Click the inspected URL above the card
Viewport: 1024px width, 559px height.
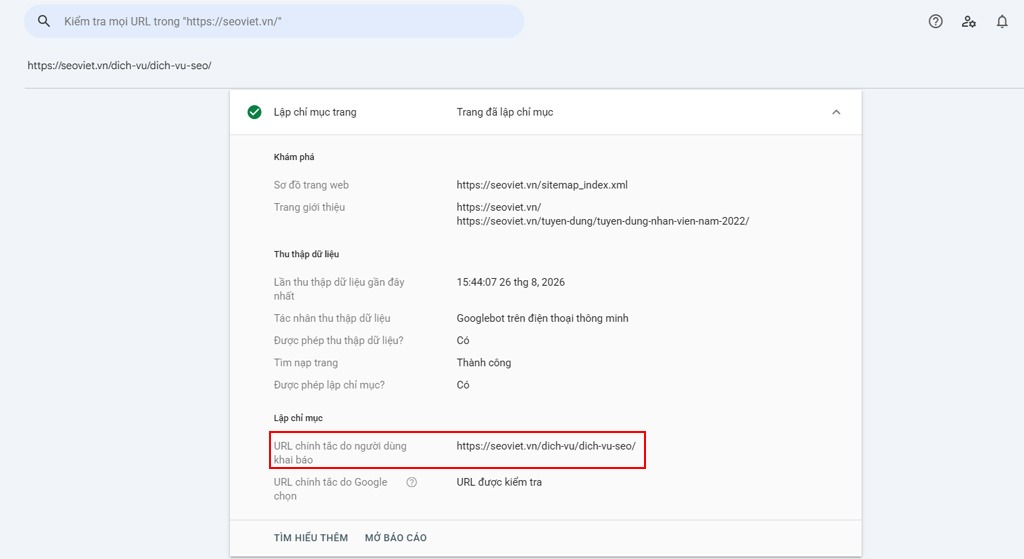[x=120, y=65]
